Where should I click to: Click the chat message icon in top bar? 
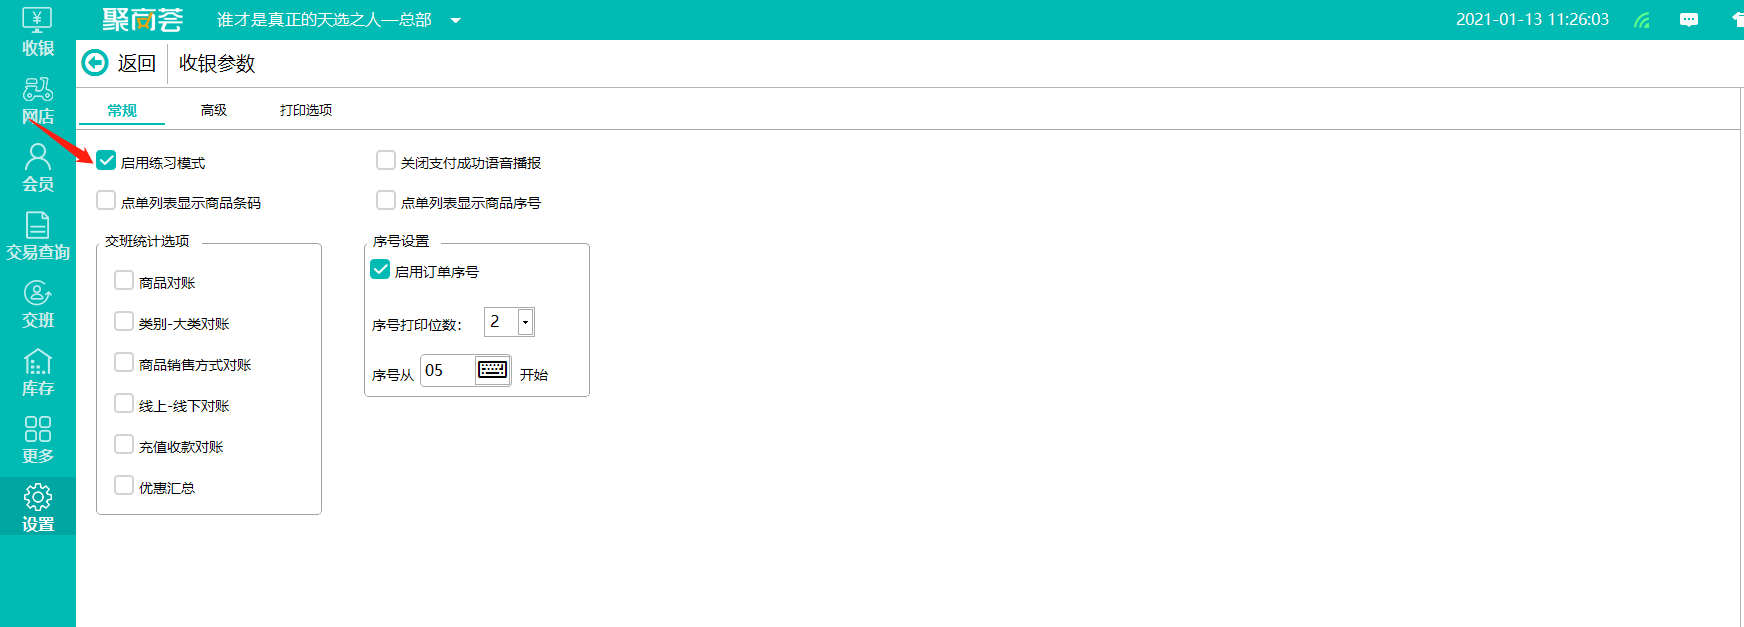[1689, 20]
